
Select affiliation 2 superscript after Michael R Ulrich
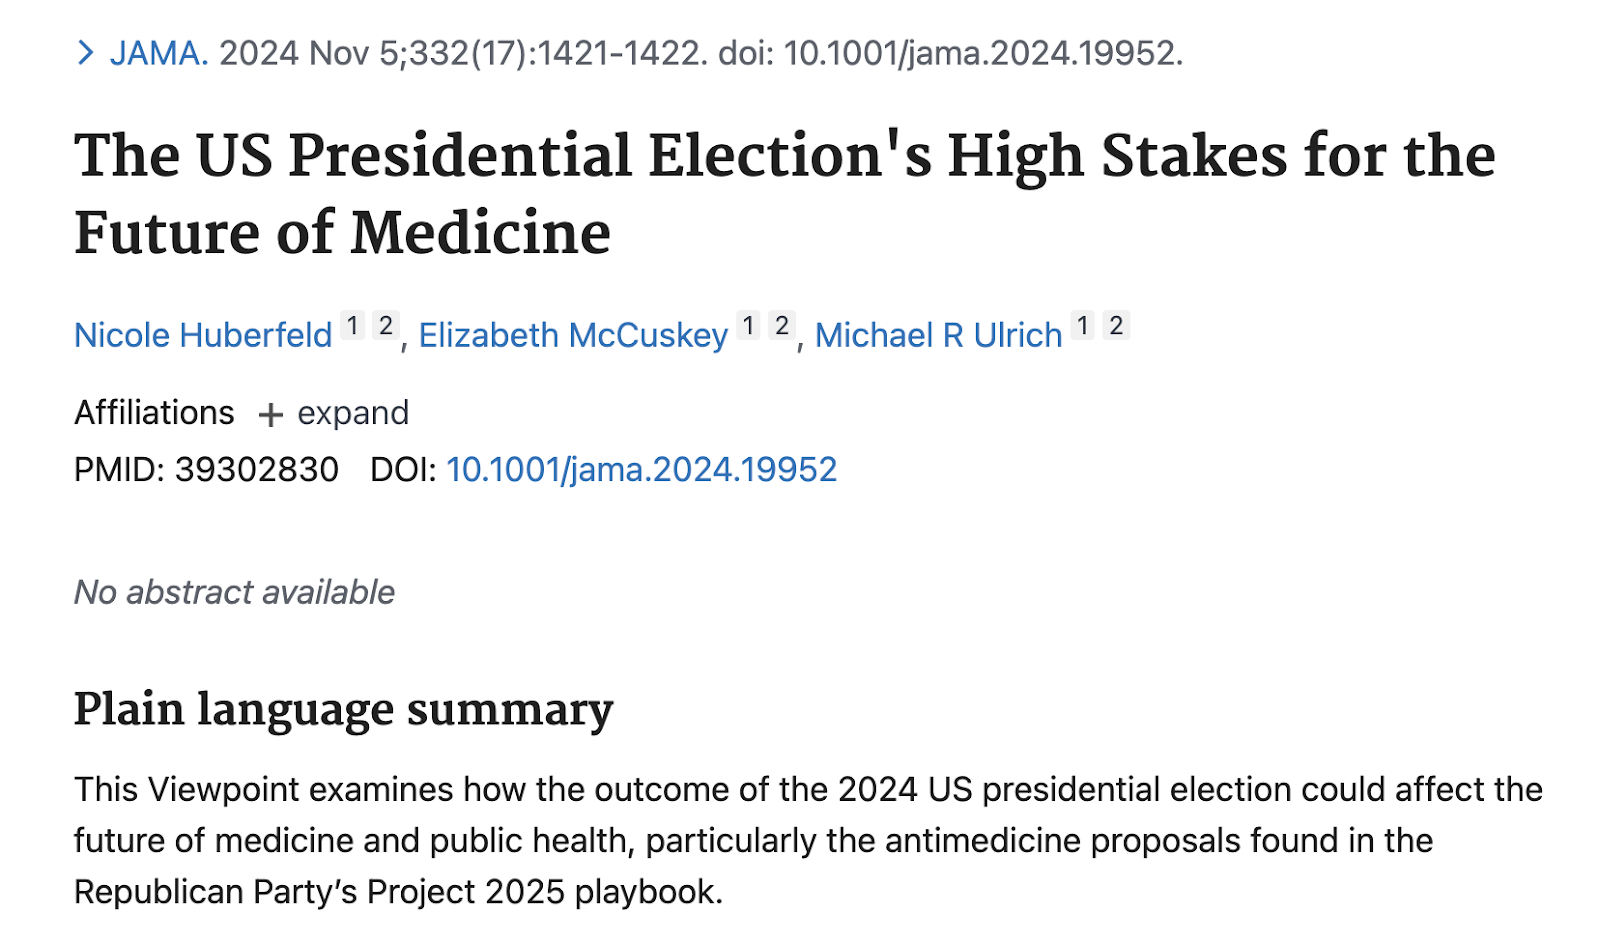(x=1116, y=326)
